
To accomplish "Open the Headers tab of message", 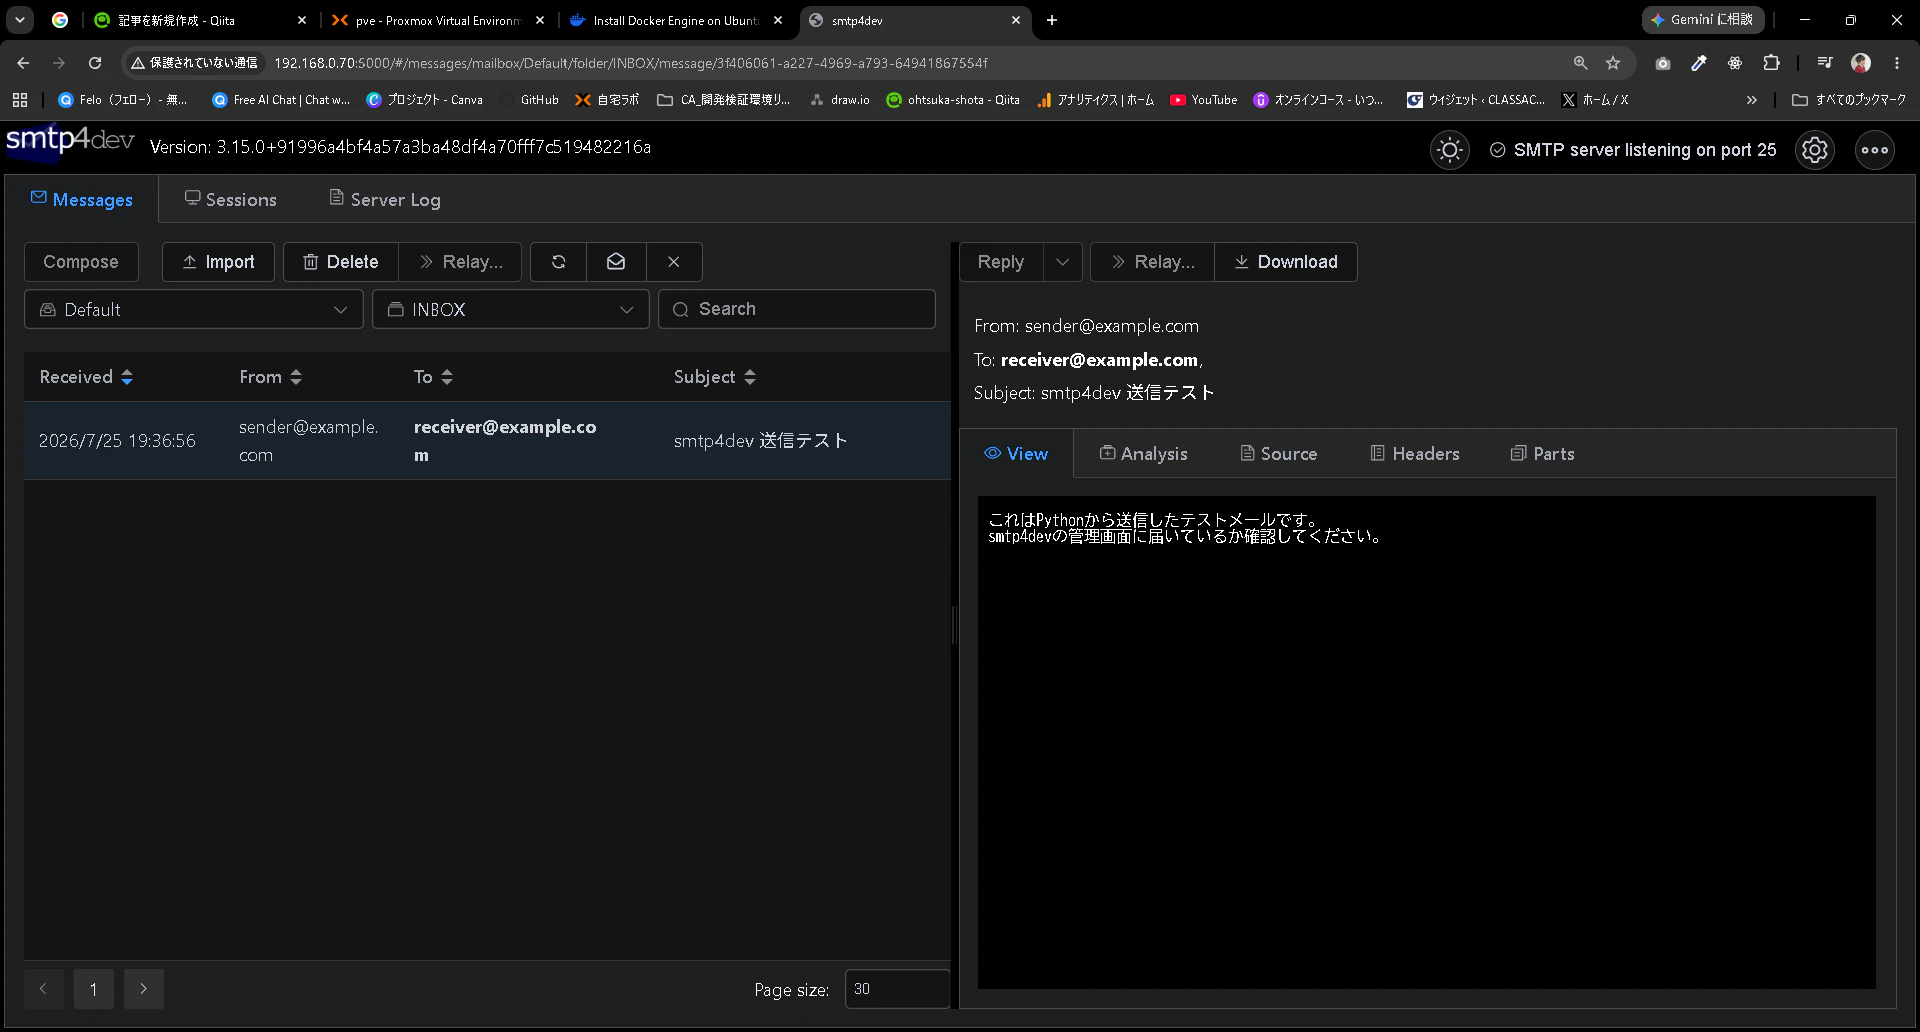I will (1415, 454).
